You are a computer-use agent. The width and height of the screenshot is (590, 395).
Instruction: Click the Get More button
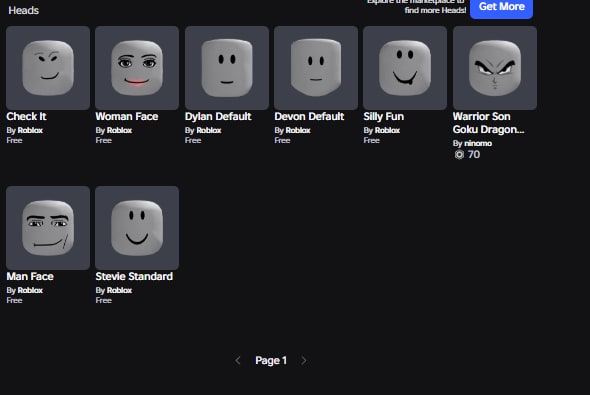coord(501,8)
